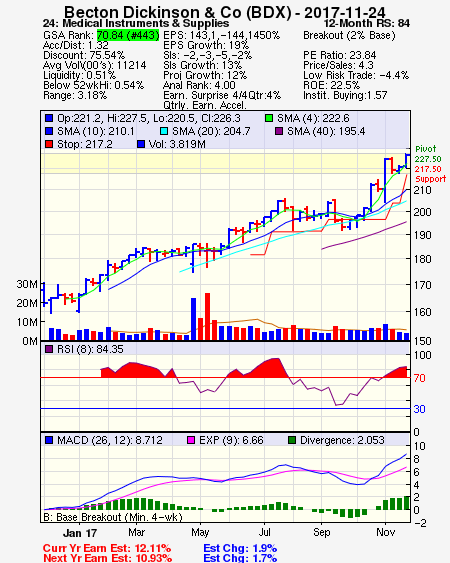Screen dimensions: 450x563
Task: Click the Anal Rank: 4.00 line
Action: coord(199,85)
